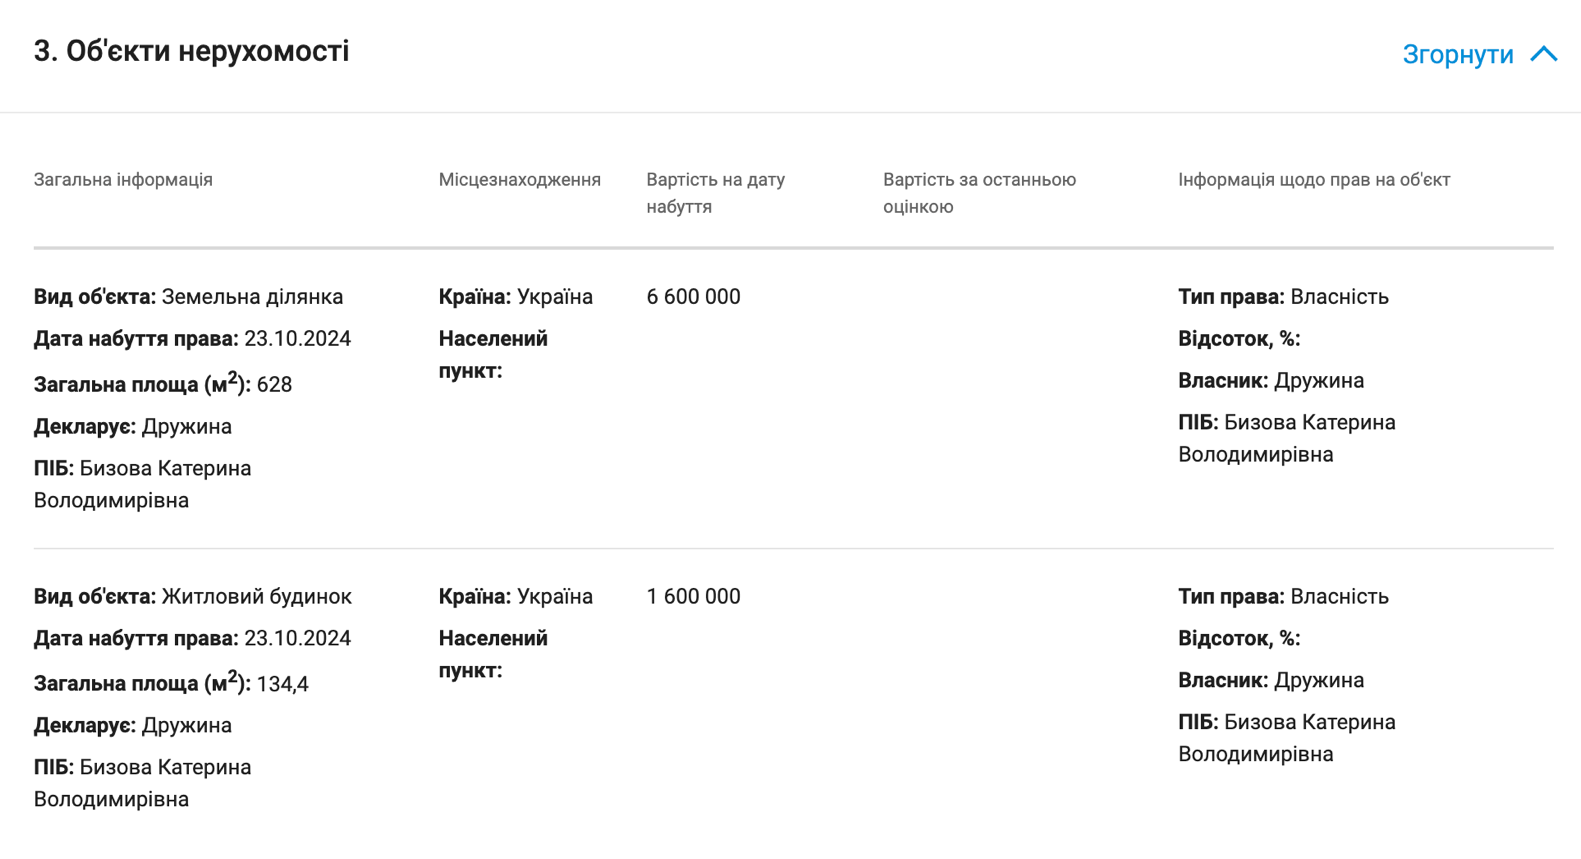Select the 6 600 000 acquisition value

coord(693,297)
